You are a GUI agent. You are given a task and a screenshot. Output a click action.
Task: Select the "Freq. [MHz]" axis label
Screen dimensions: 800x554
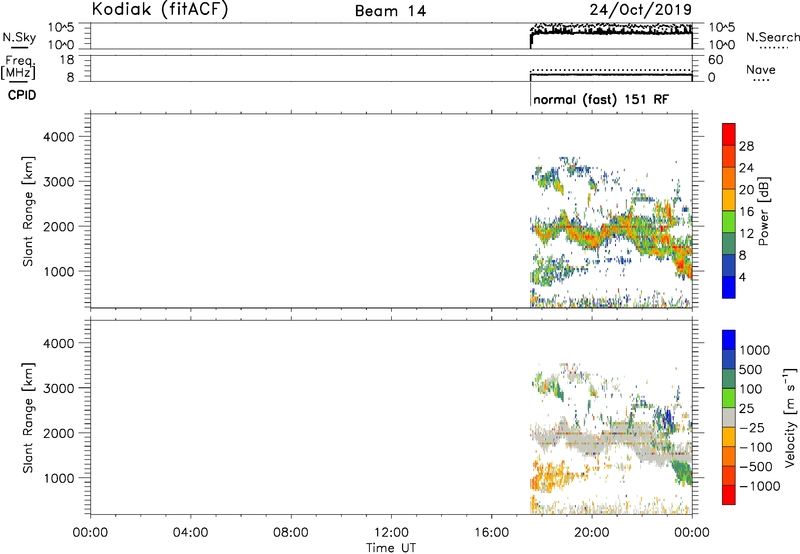[19, 68]
